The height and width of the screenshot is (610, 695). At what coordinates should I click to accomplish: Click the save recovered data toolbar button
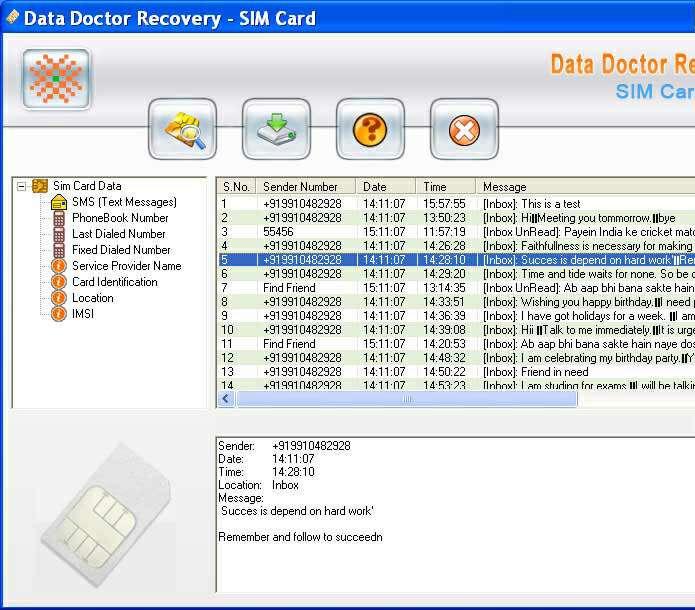pos(277,129)
